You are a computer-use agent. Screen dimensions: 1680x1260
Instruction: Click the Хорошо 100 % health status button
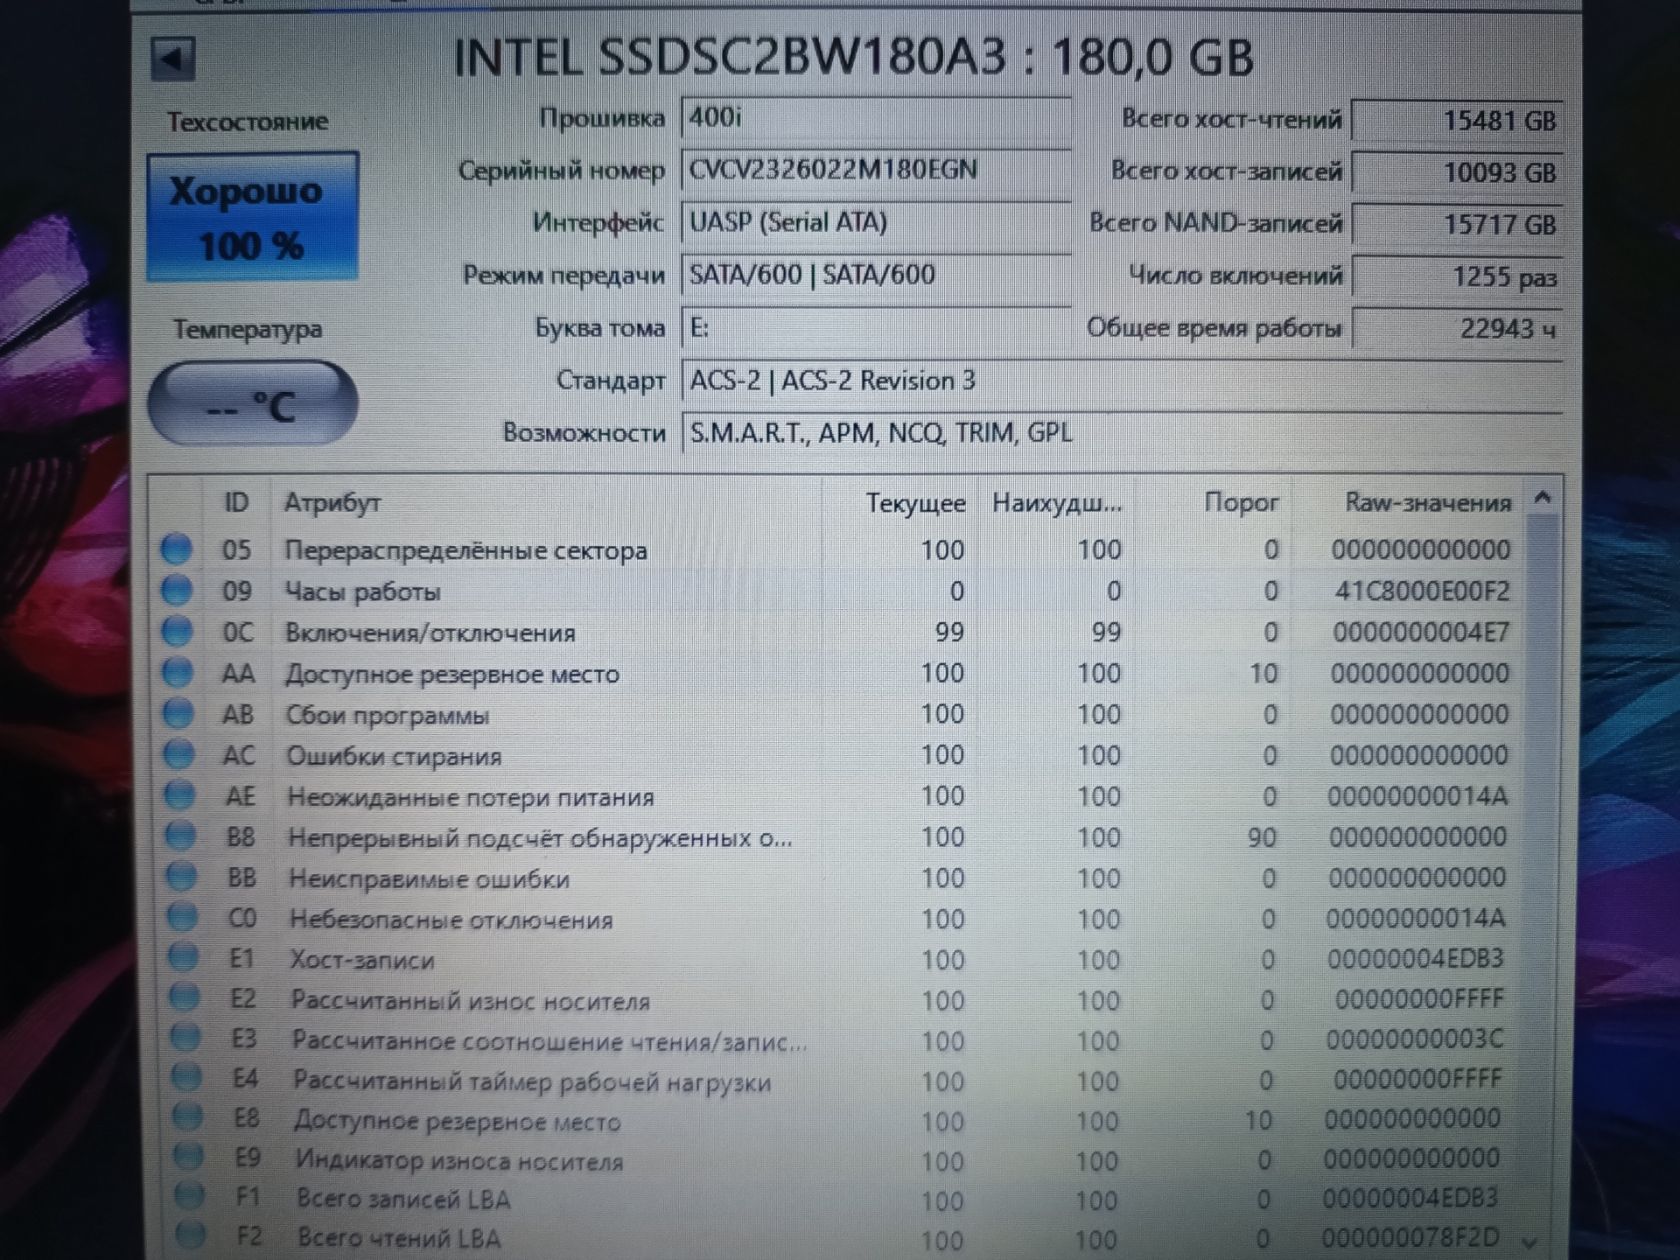(x=252, y=216)
